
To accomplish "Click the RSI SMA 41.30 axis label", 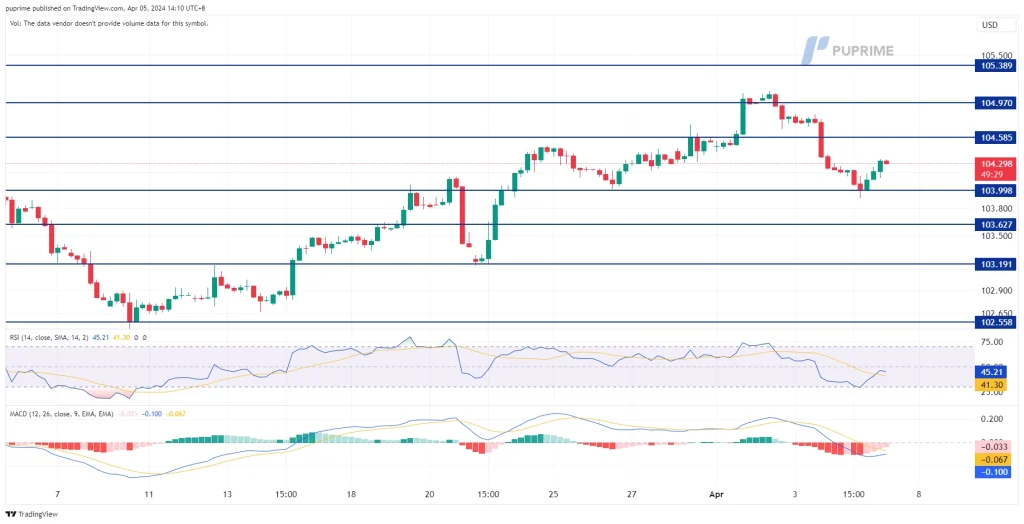I will coord(994,384).
